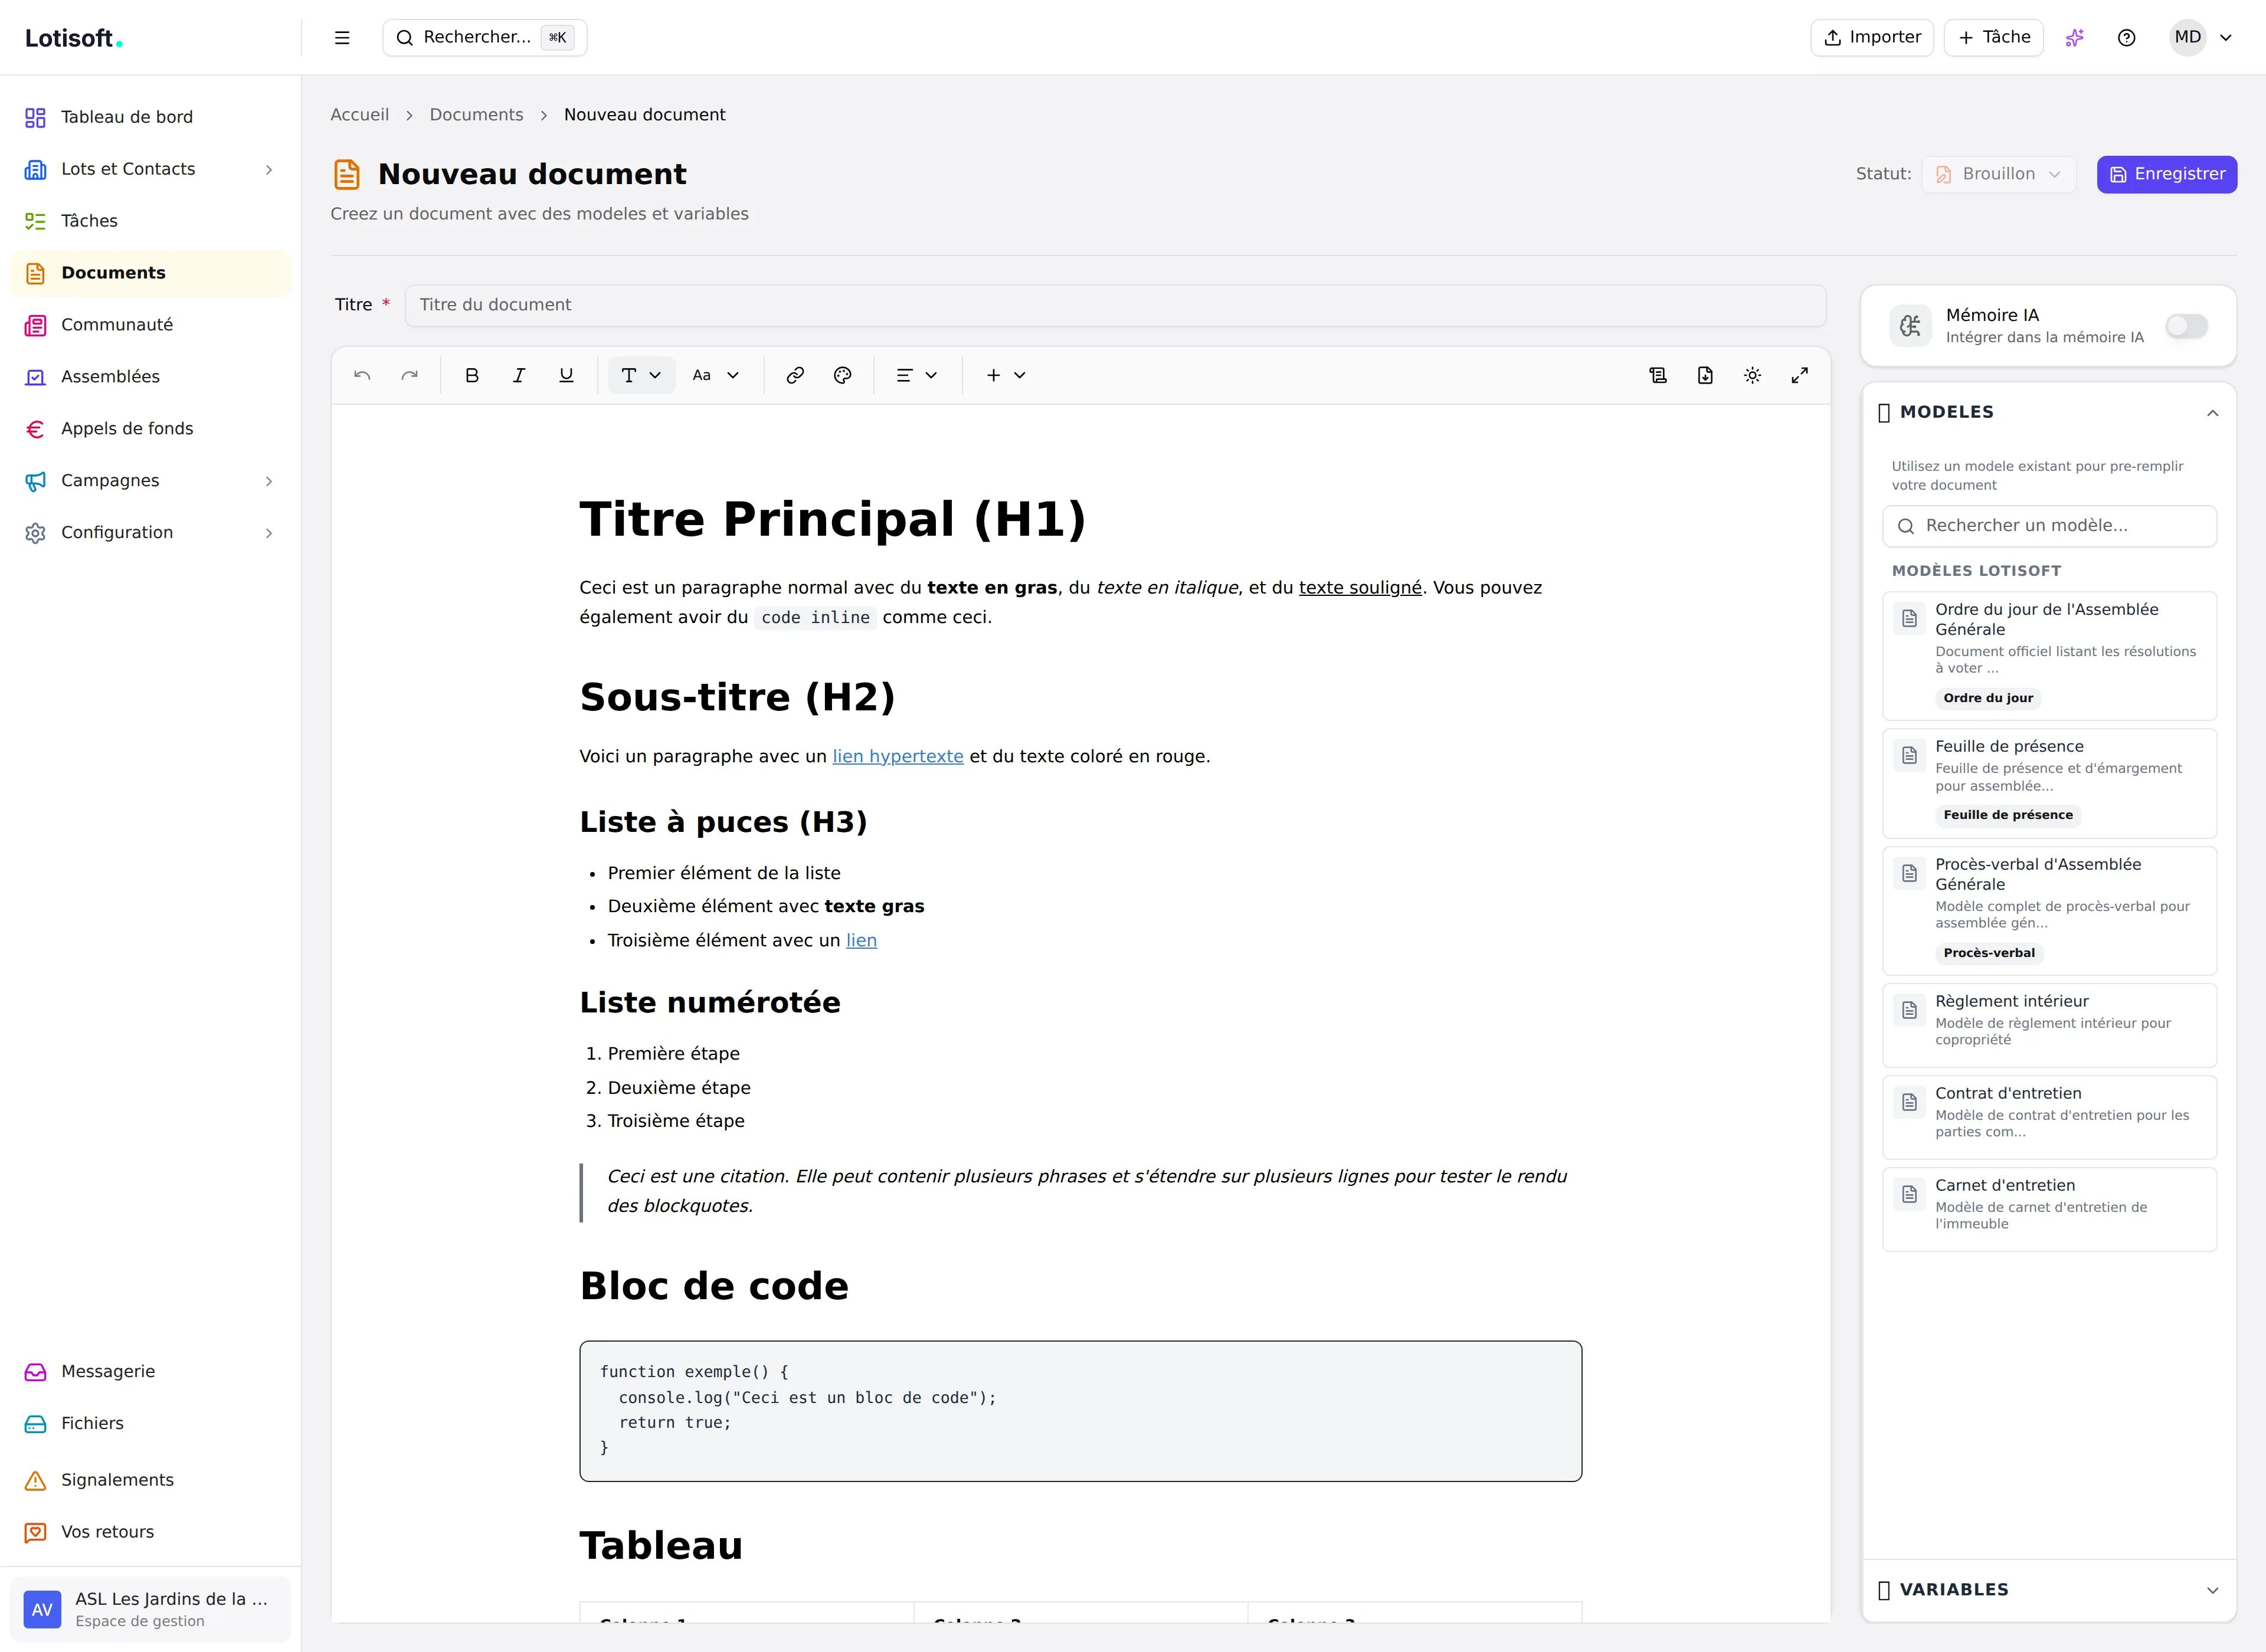Image resolution: width=2266 pixels, height=1652 pixels.
Task: Click the Enregistrer button
Action: [2166, 174]
